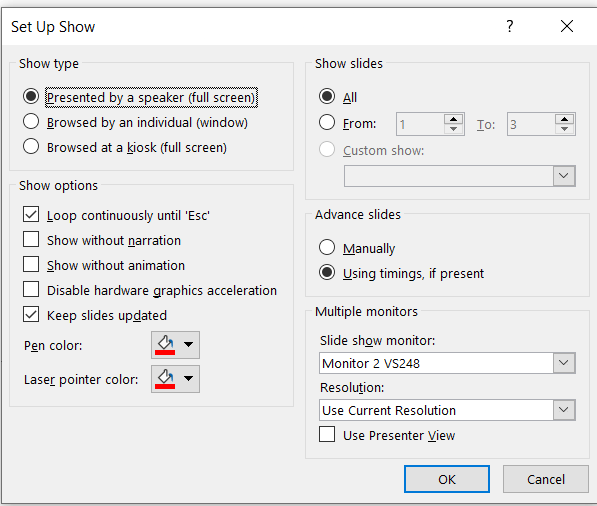Uncheck Loop continuously until 'Esc'

click(x=31, y=215)
